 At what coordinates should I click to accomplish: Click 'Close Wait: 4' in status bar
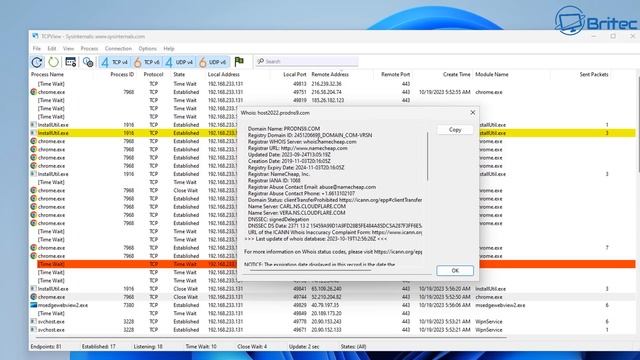coord(252,347)
